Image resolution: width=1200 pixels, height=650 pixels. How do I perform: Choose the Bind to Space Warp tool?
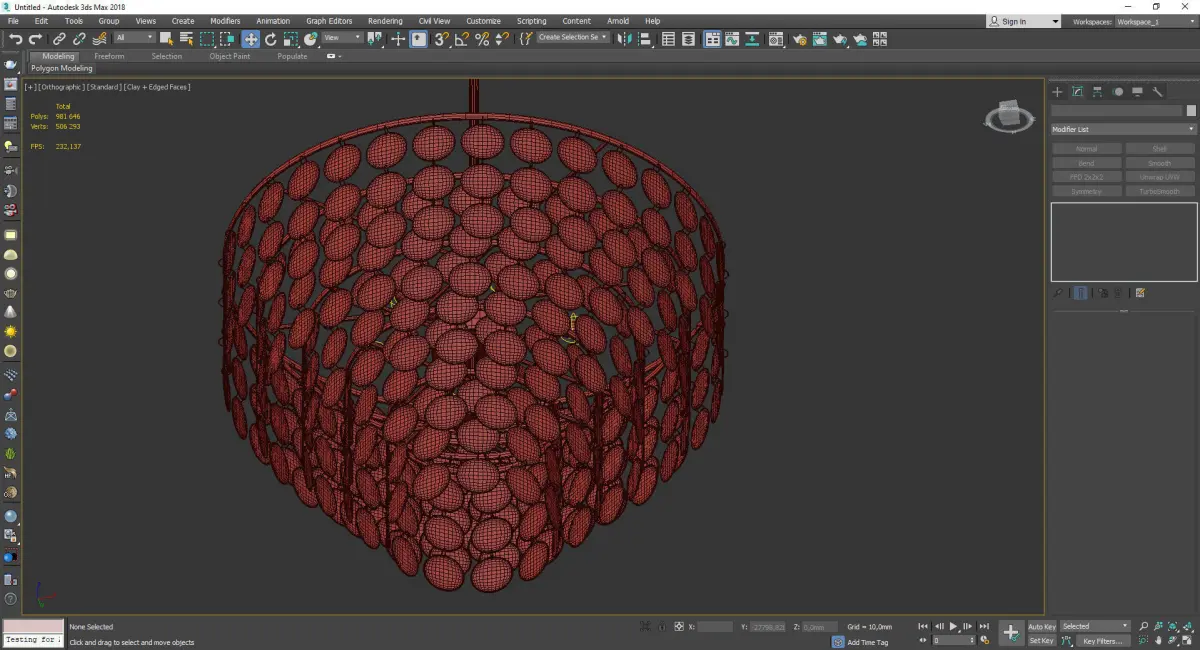99,39
